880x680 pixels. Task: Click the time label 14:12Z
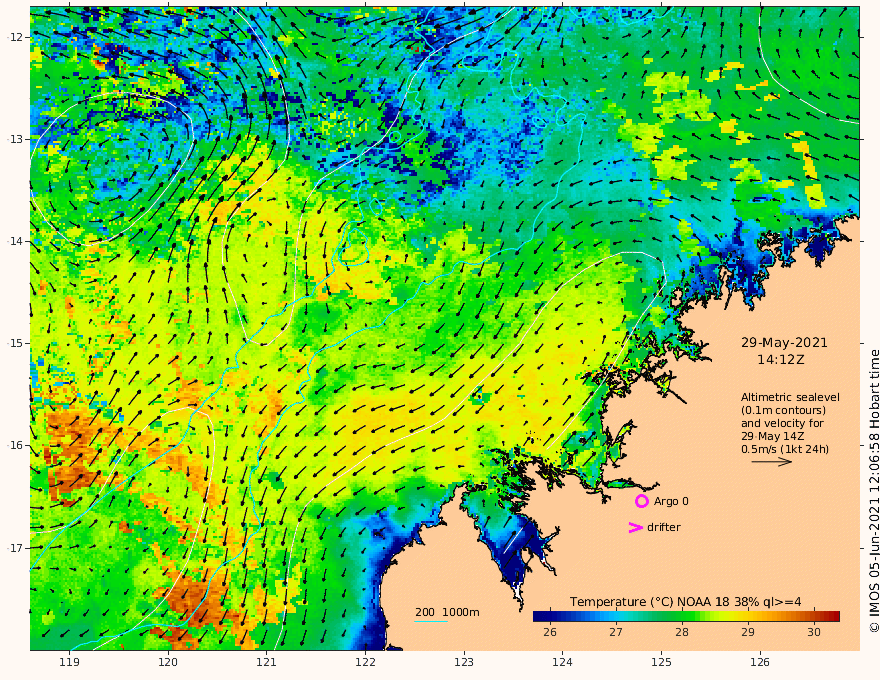(x=781, y=360)
